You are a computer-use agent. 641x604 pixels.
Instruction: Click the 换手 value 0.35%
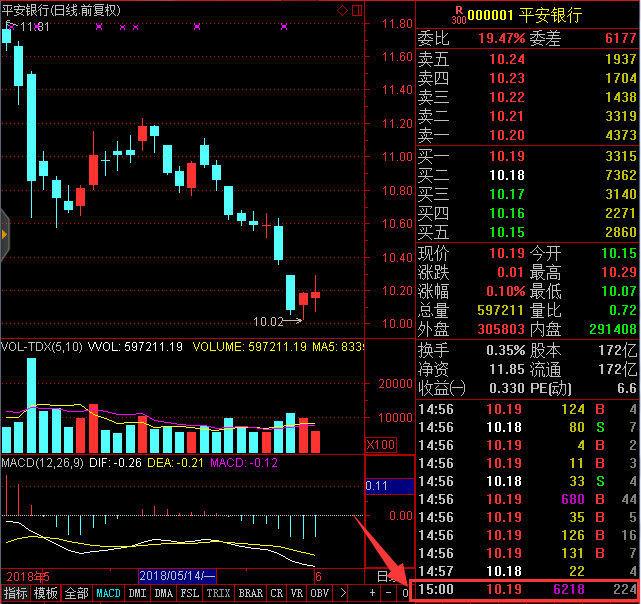click(x=505, y=350)
